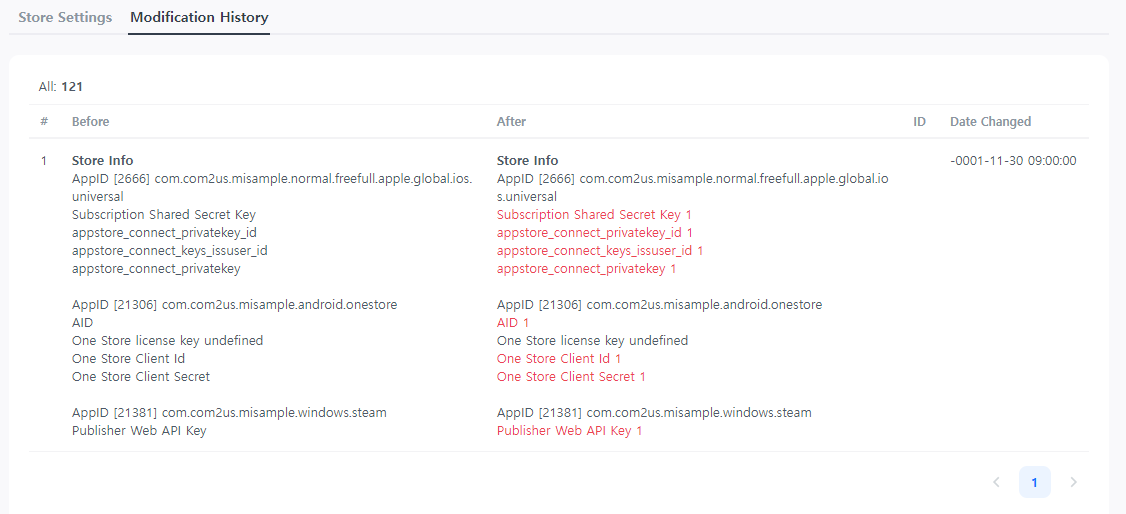
Task: Select page 1 in pagination
Action: [1034, 482]
